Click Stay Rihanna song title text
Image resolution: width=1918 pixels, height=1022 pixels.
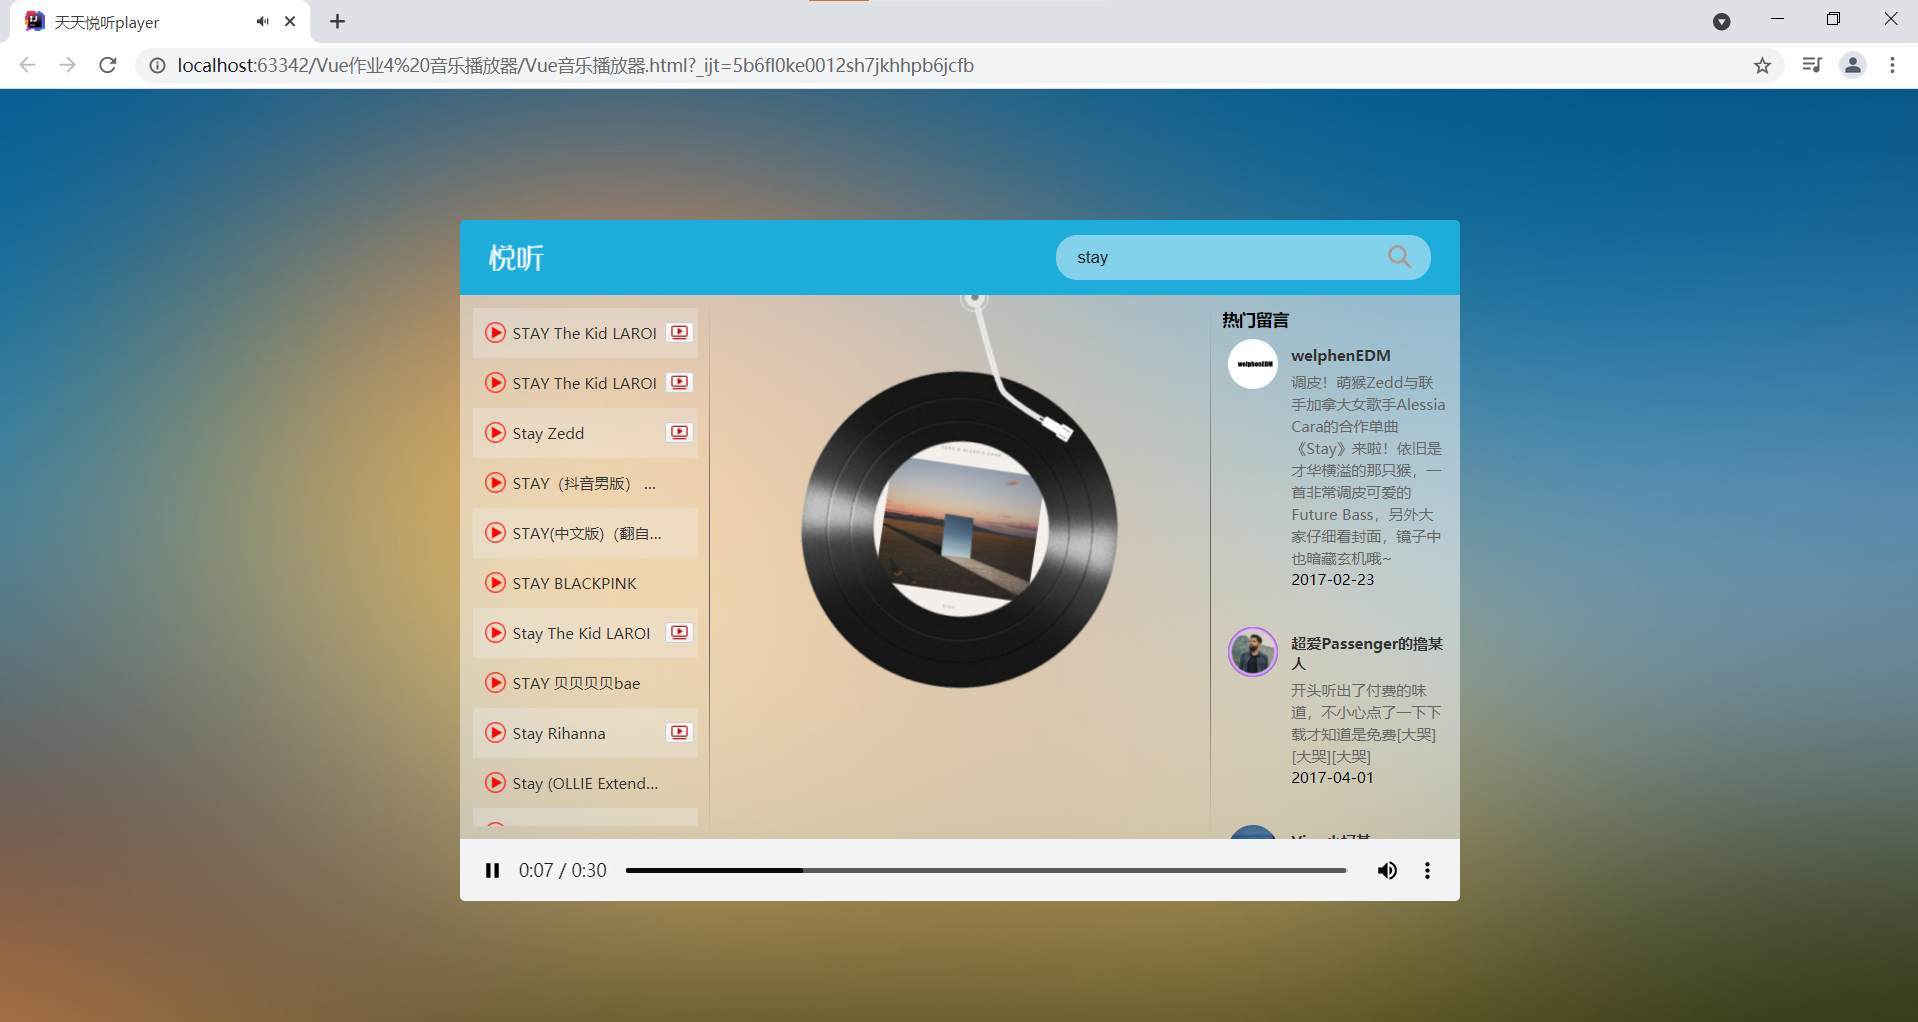click(559, 733)
